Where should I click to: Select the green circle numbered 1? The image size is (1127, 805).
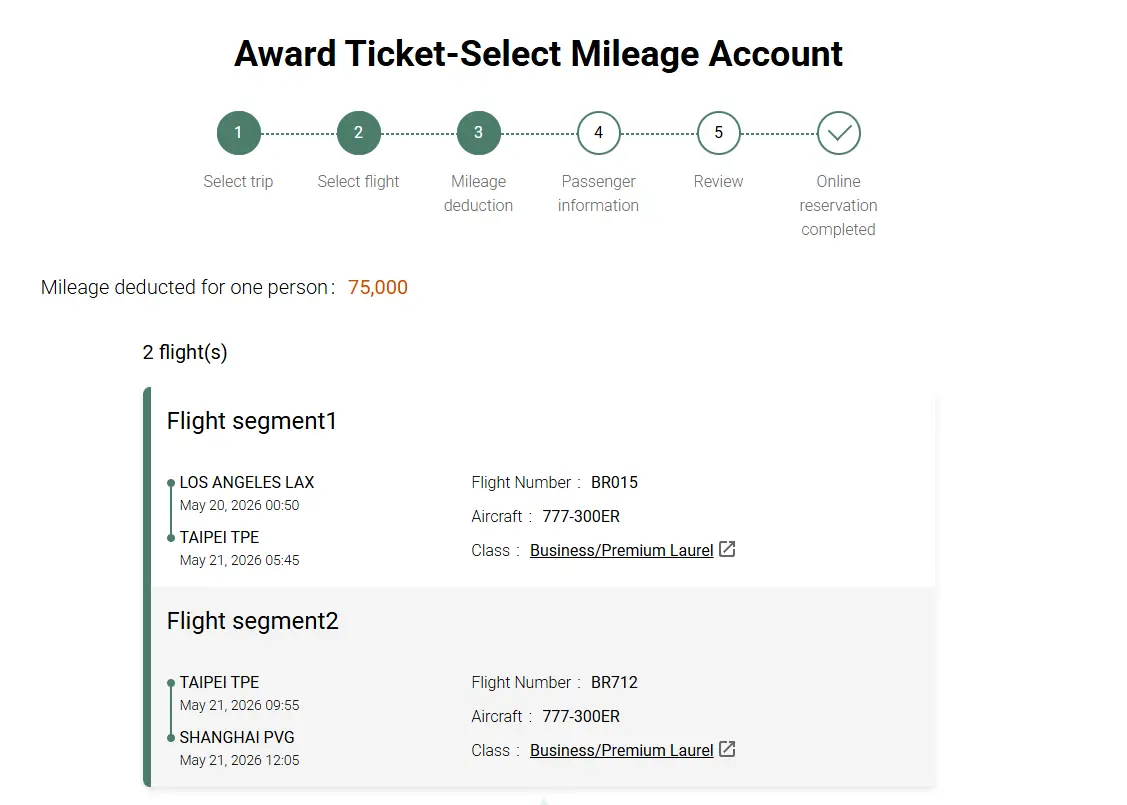point(238,132)
